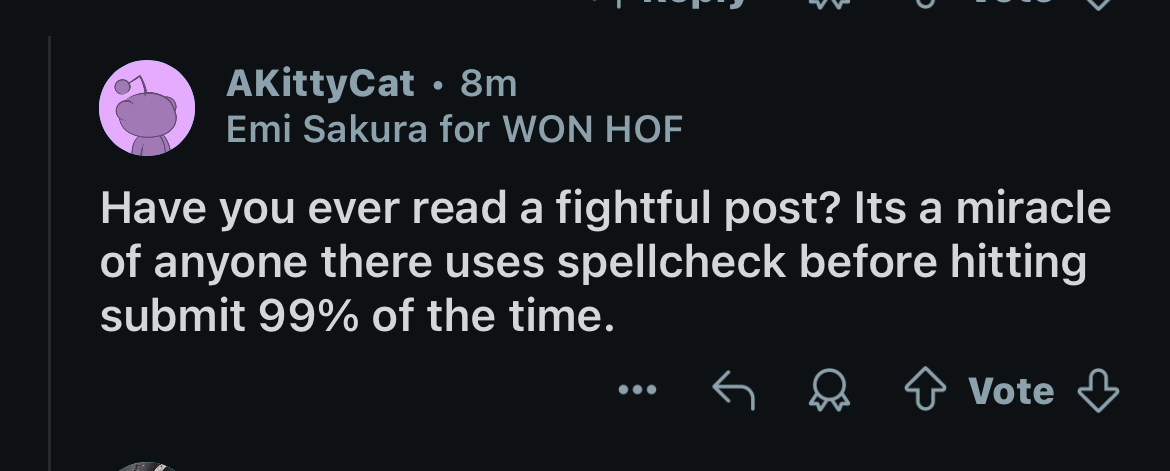Downvote AKittyCat's comment
1170x471 pixels.
click(x=1097, y=390)
